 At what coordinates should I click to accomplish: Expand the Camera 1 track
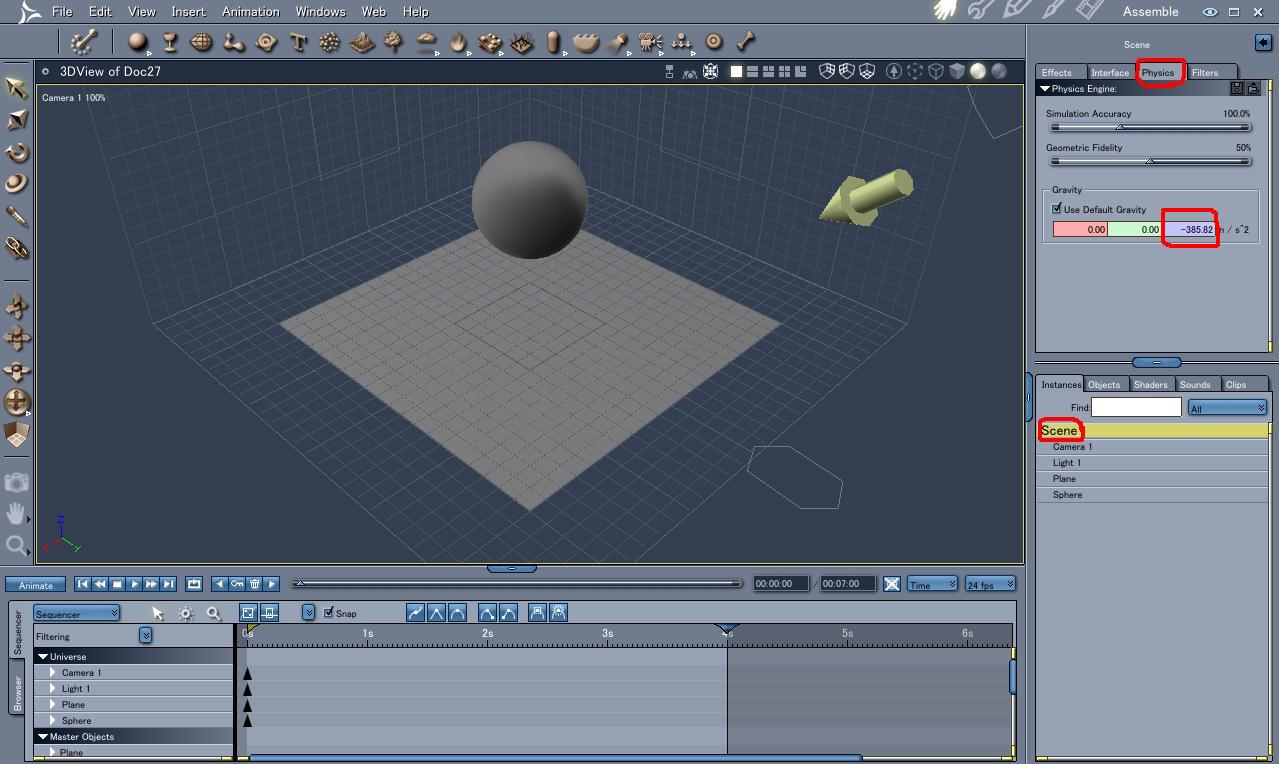click(53, 672)
